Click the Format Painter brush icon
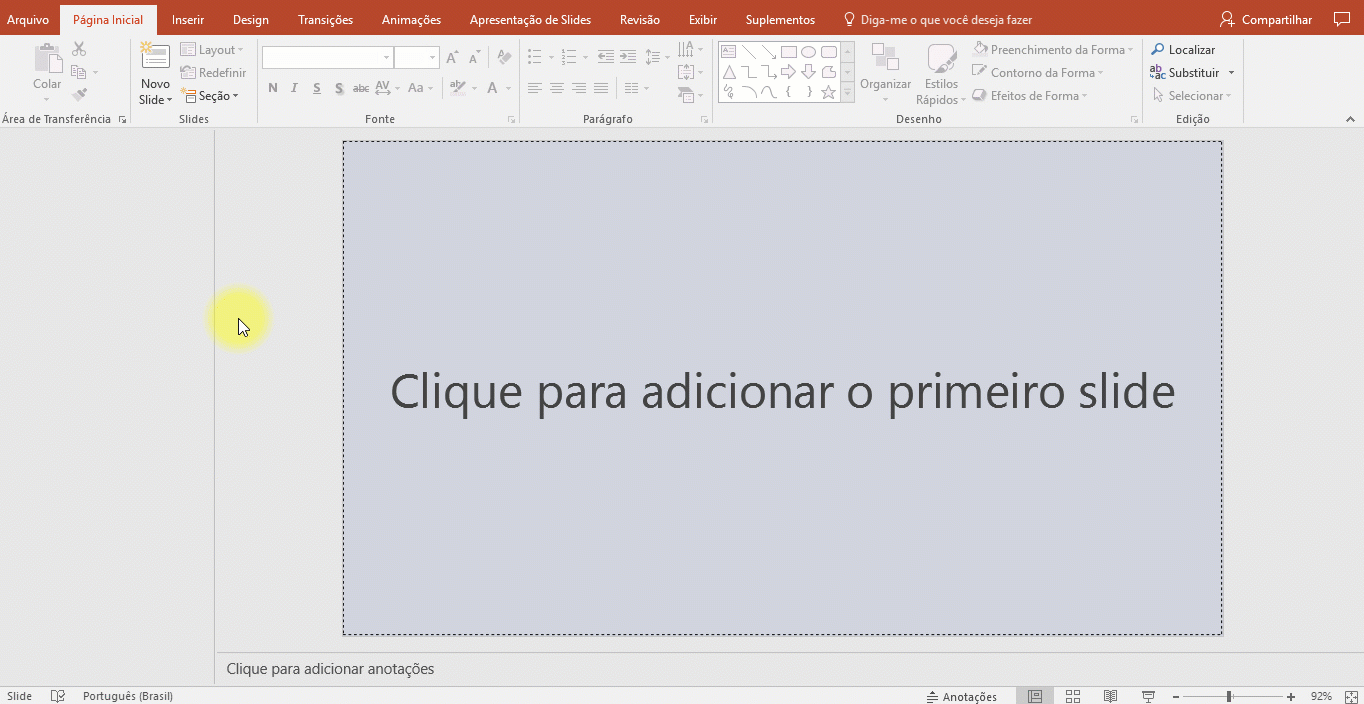This screenshot has height=704, width=1364. pos(79,95)
